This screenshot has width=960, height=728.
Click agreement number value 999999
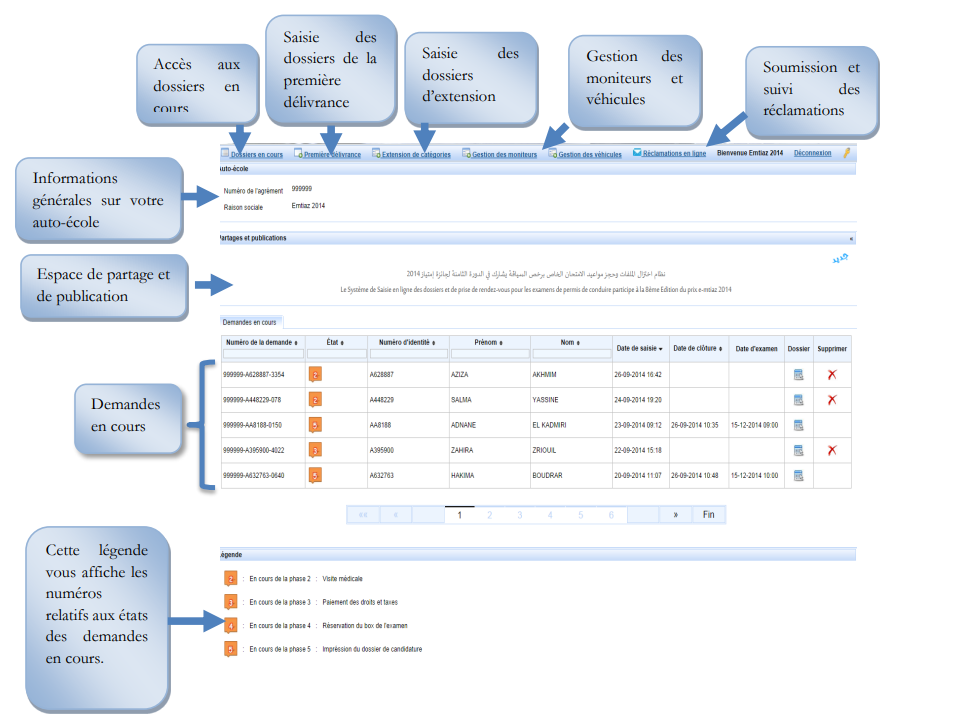(301, 189)
